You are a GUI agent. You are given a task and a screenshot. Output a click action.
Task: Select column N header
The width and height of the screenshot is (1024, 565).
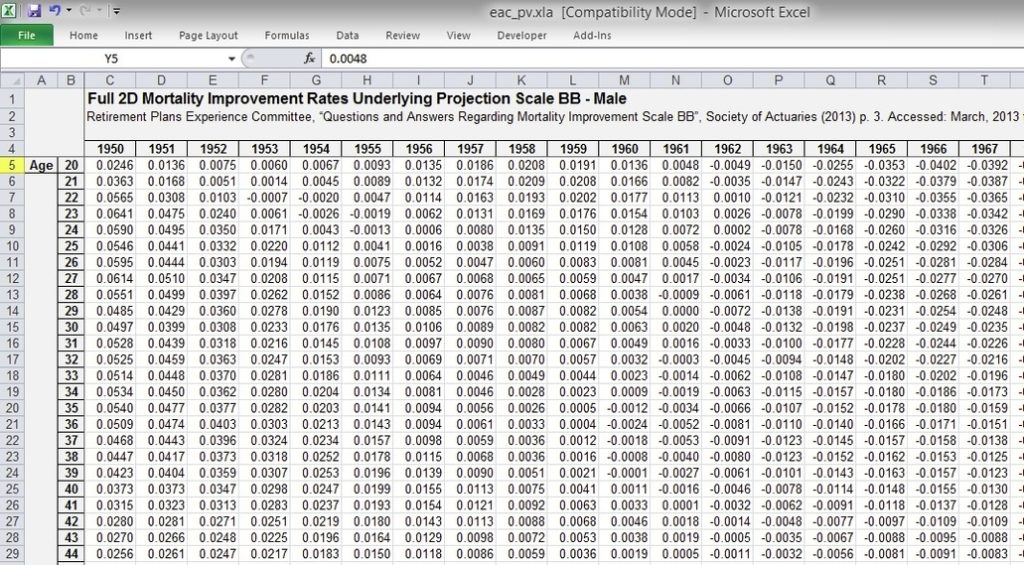pyautogui.click(x=676, y=80)
